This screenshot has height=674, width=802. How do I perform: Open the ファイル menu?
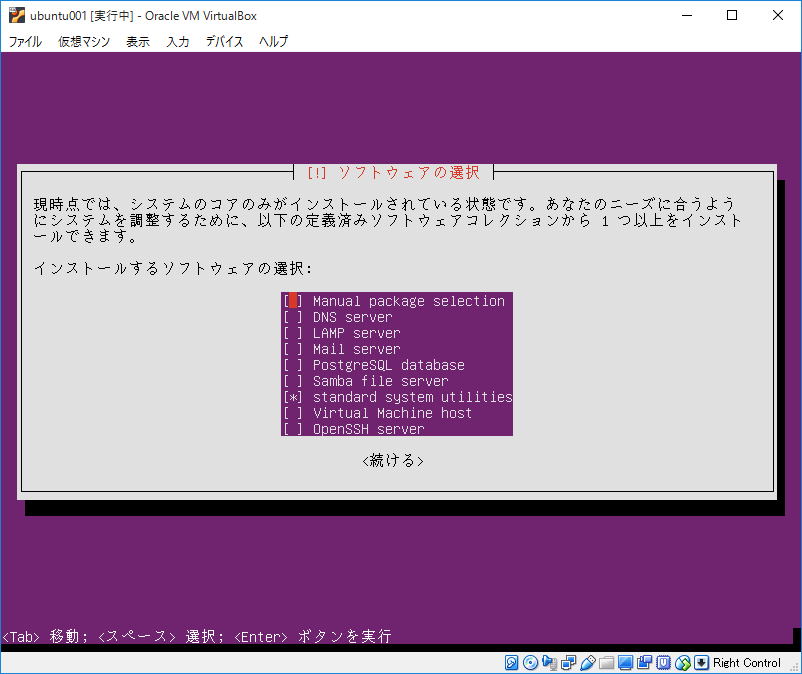tap(25, 41)
